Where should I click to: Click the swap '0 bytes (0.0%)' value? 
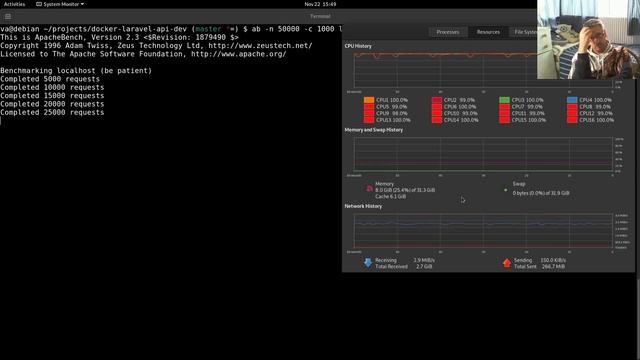click(541, 193)
